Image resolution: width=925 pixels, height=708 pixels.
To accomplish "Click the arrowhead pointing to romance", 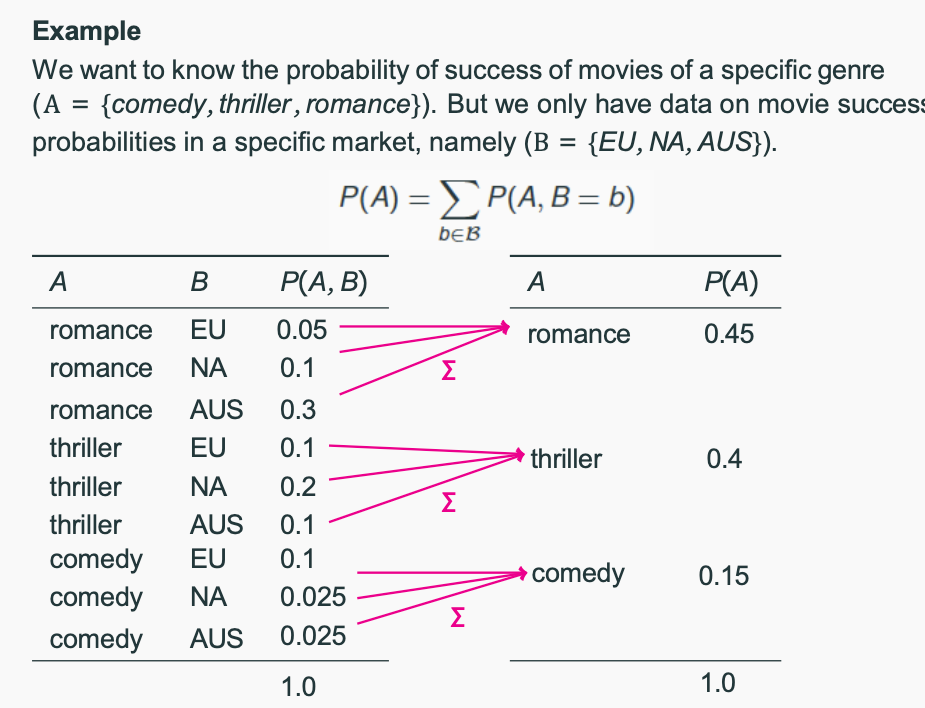I will (504, 327).
